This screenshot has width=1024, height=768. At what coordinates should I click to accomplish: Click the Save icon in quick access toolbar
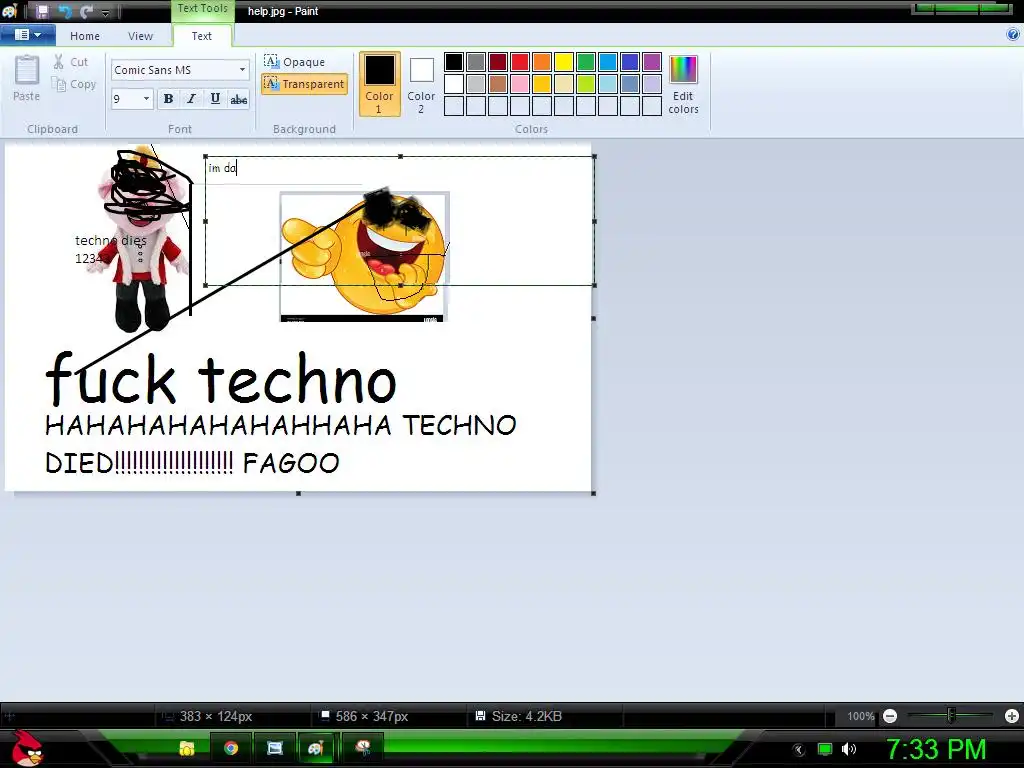(42, 11)
